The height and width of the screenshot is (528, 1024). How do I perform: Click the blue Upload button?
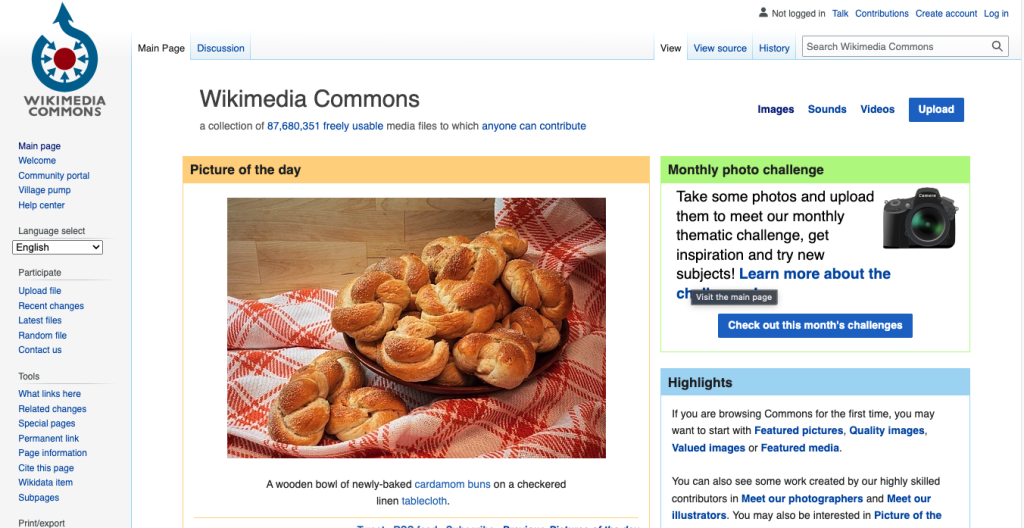click(936, 110)
